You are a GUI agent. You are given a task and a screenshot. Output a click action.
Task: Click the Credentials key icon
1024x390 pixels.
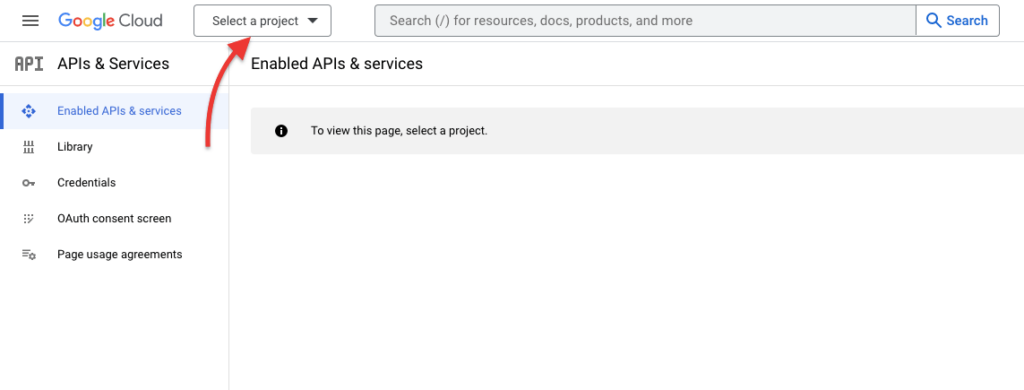[x=28, y=183]
